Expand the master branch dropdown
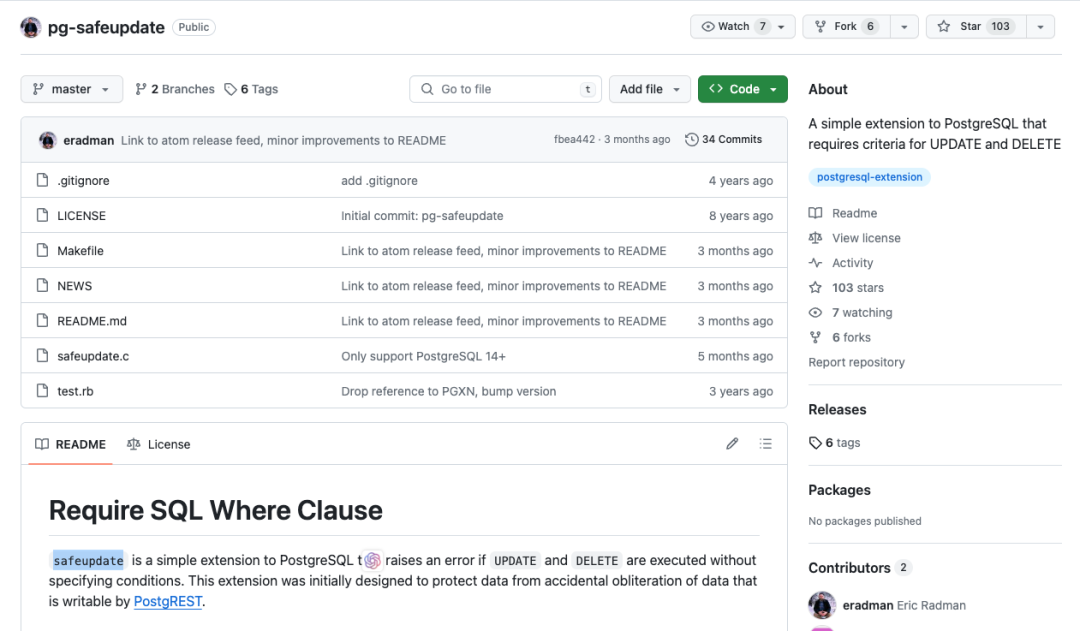 tap(71, 89)
